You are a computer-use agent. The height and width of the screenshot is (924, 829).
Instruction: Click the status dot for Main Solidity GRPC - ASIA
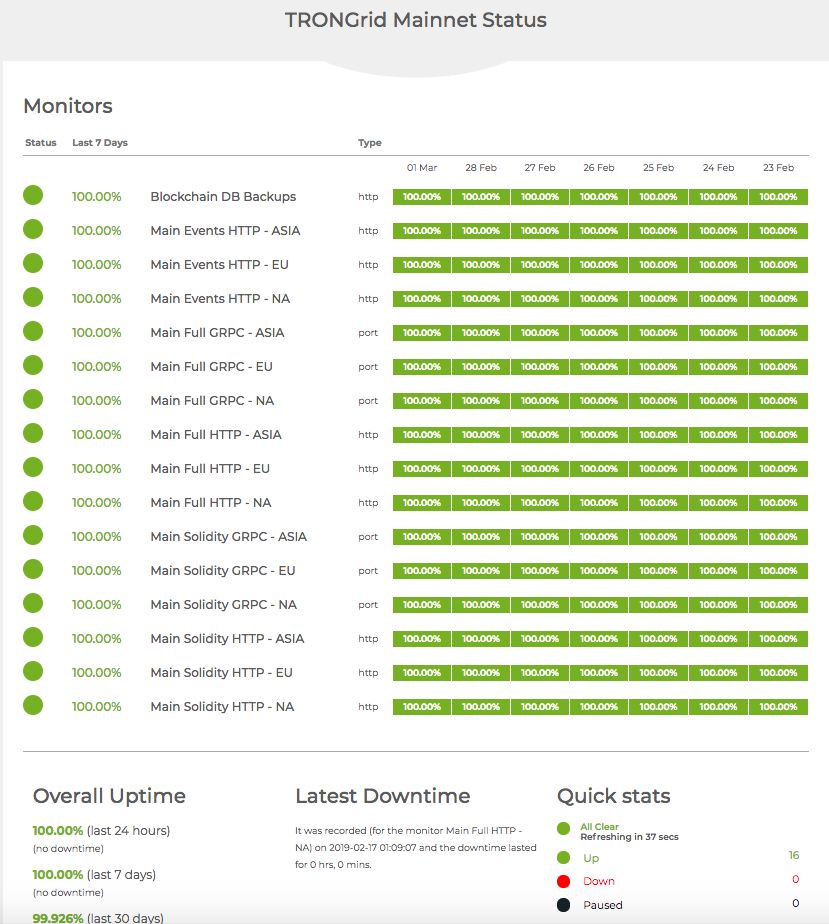pyautogui.click(x=33, y=535)
